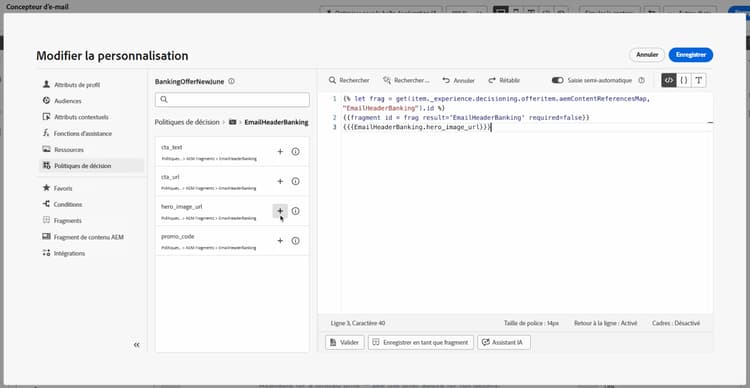Click help icon beside Saisie semi-automatique
This screenshot has width=750, height=388.
(x=642, y=80)
